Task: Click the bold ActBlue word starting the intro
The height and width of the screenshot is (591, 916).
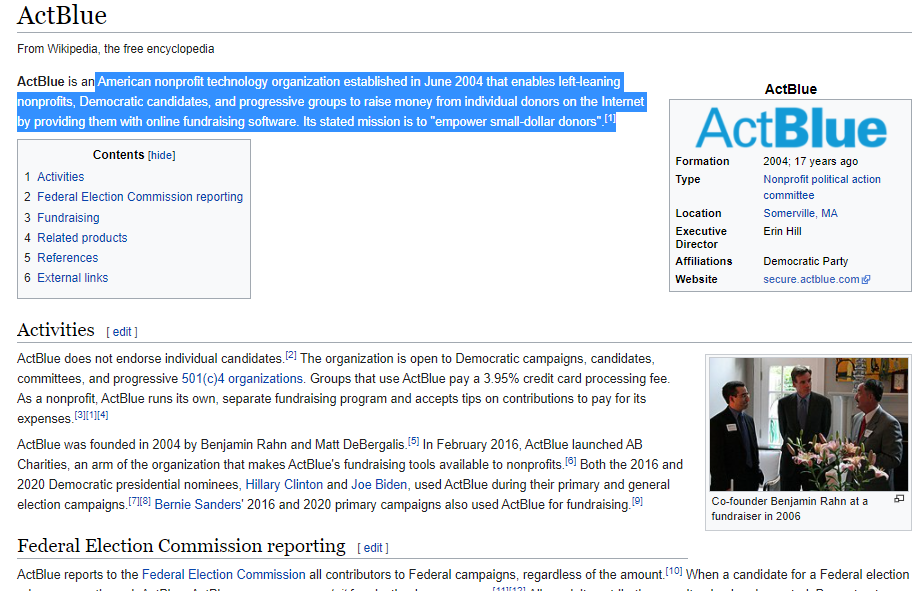Action: [41, 82]
